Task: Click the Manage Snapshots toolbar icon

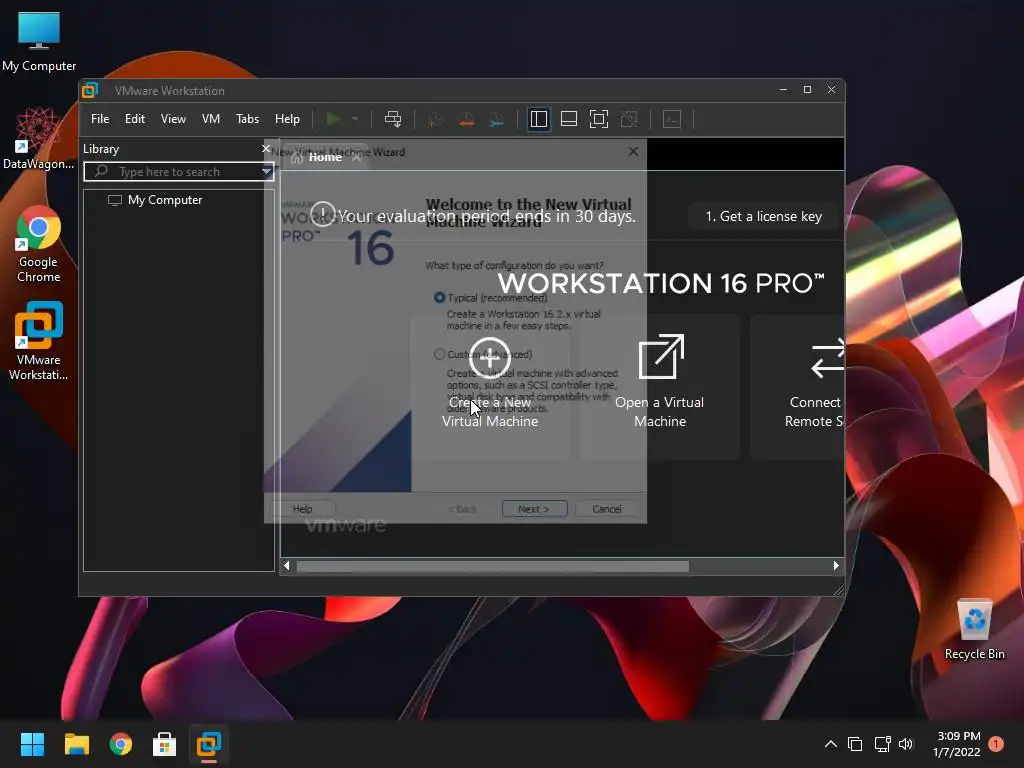Action: point(496,119)
